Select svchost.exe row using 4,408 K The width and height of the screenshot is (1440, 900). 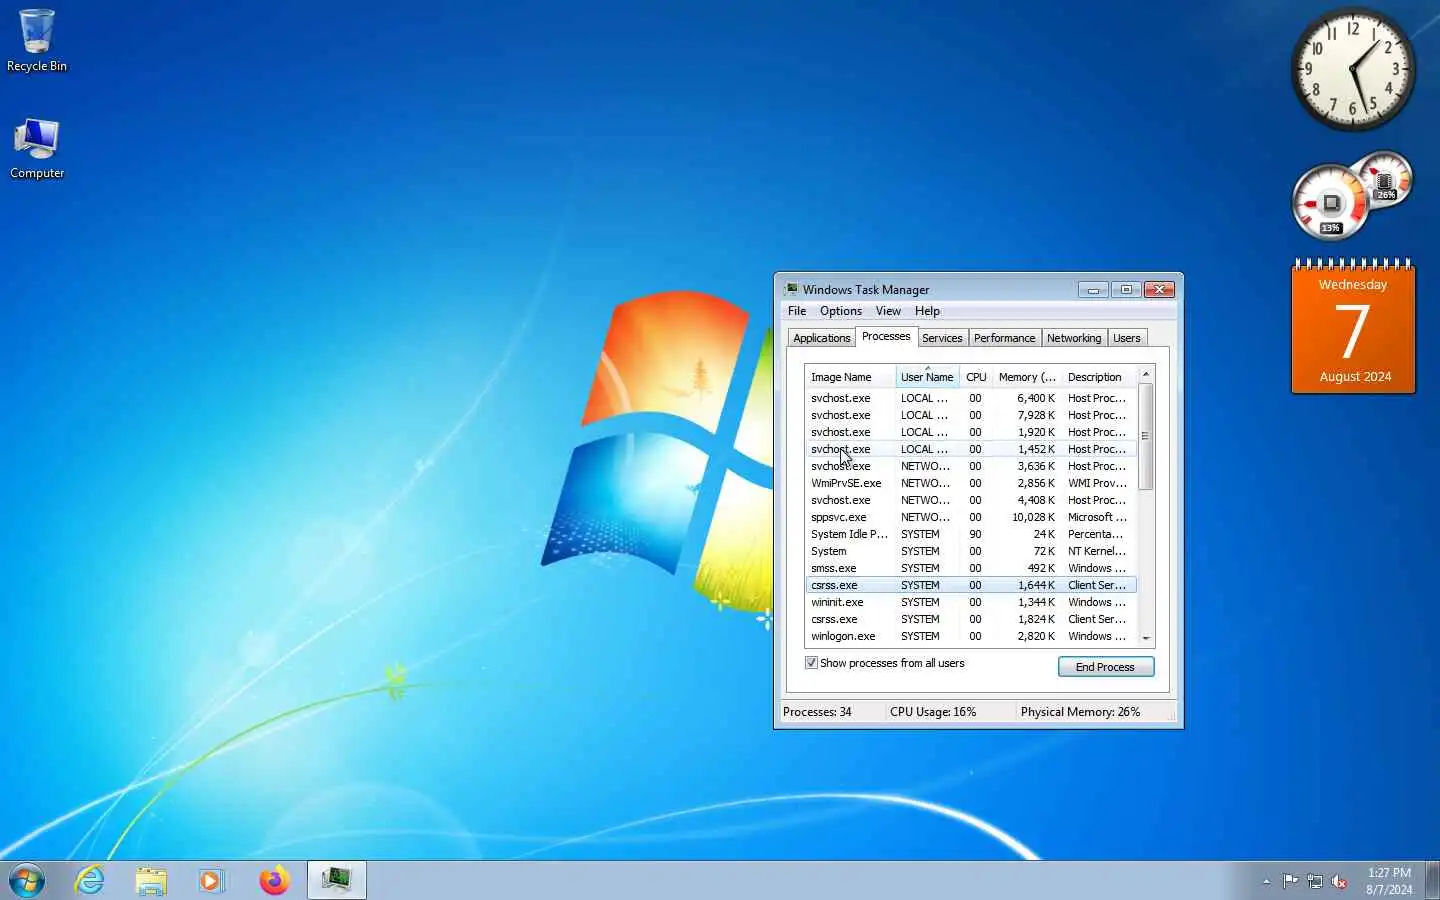971,500
